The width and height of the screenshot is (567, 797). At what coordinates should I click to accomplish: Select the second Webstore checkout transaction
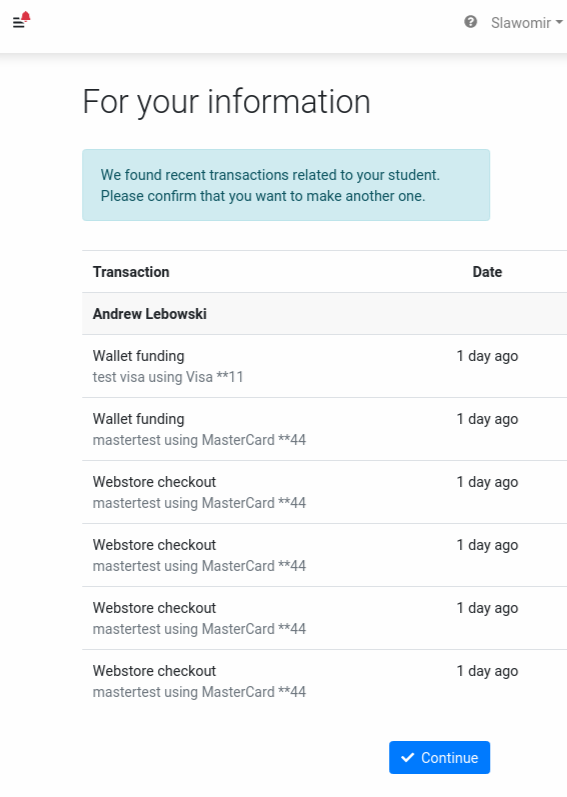(324, 555)
